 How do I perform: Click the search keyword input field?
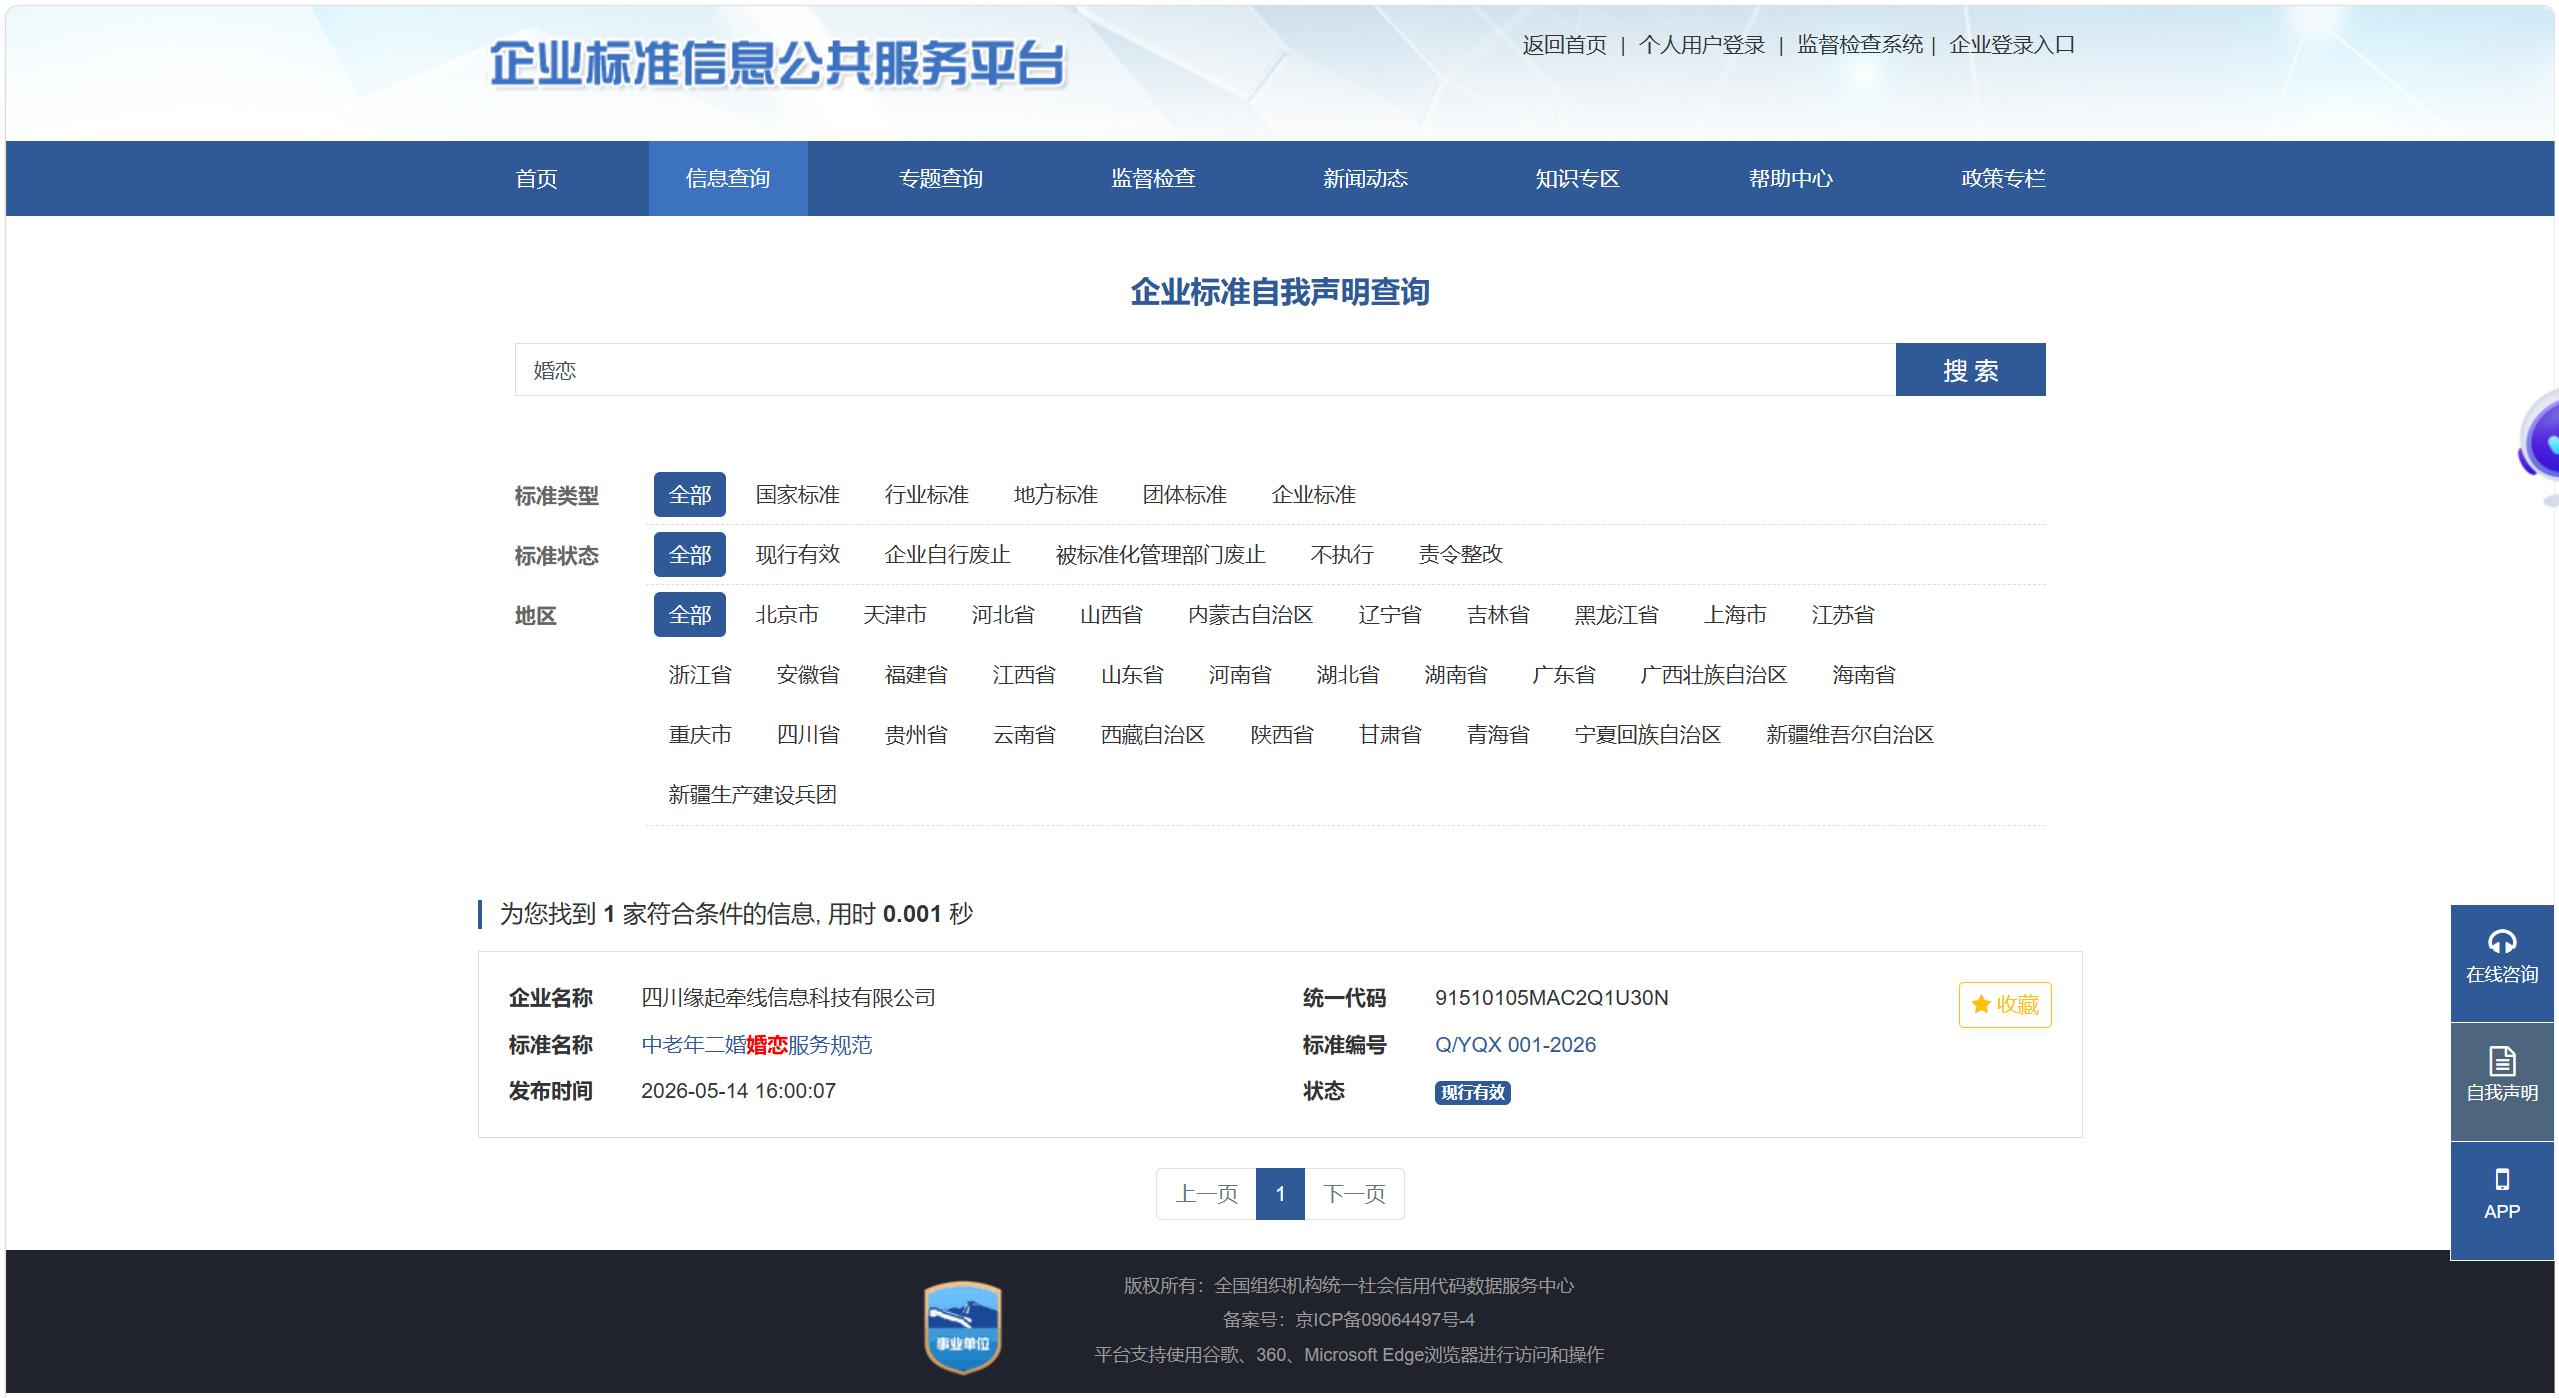pyautogui.click(x=1205, y=370)
